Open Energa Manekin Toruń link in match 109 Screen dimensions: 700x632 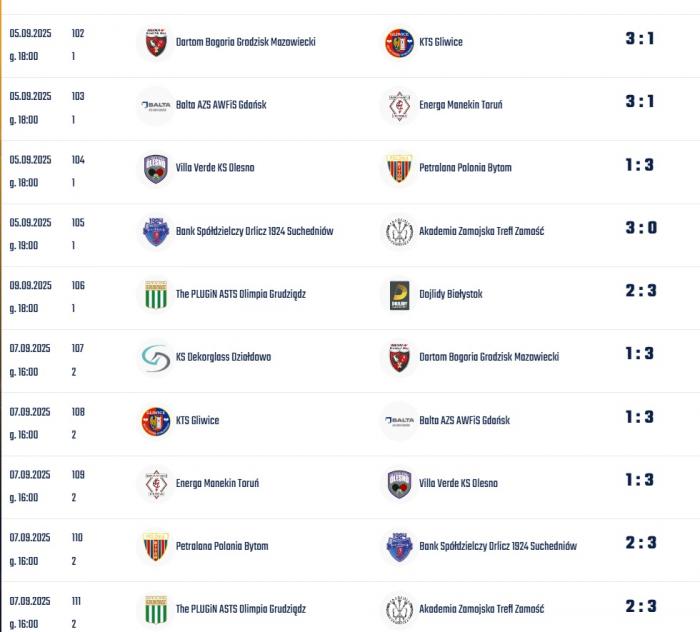click(x=217, y=483)
